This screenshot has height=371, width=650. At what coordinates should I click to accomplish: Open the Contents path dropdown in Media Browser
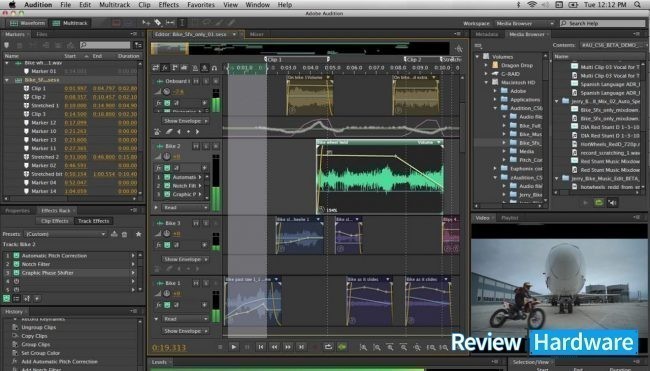[x=613, y=45]
